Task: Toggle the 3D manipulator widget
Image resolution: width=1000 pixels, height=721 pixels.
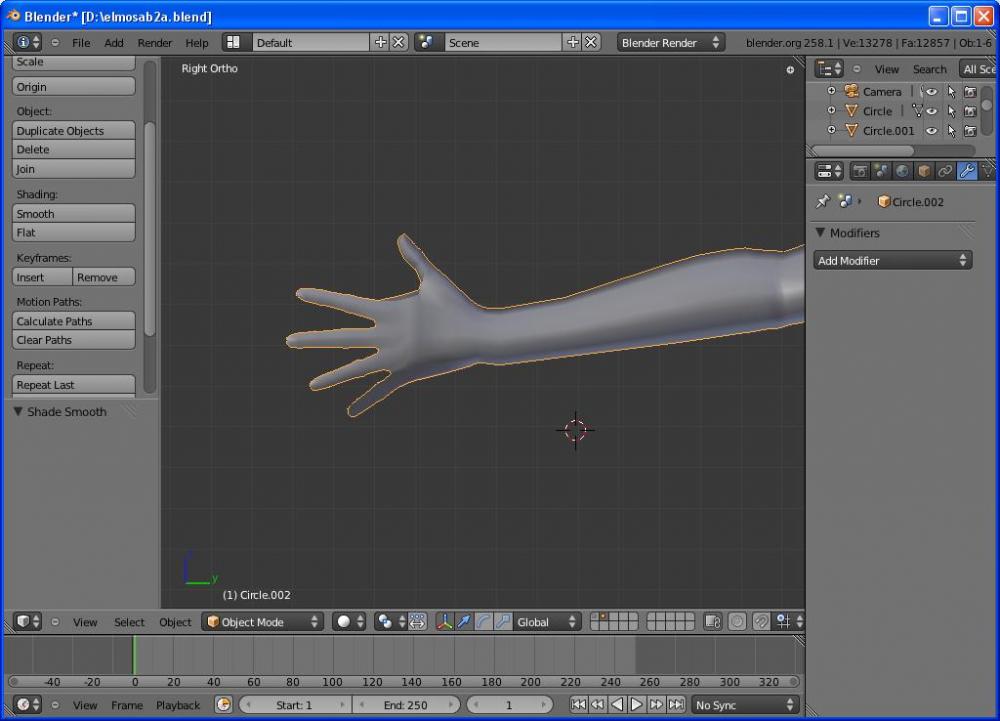Action: (445, 622)
